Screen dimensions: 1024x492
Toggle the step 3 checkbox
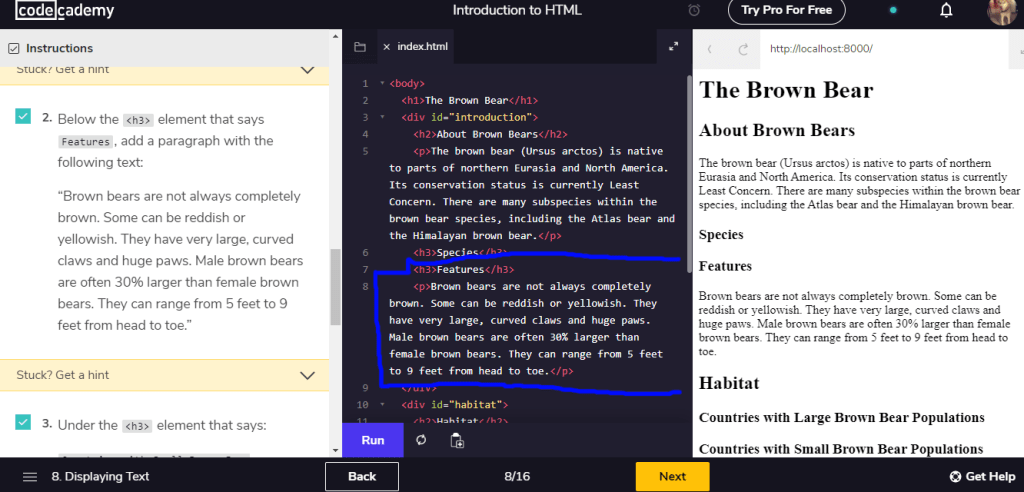[x=23, y=423]
